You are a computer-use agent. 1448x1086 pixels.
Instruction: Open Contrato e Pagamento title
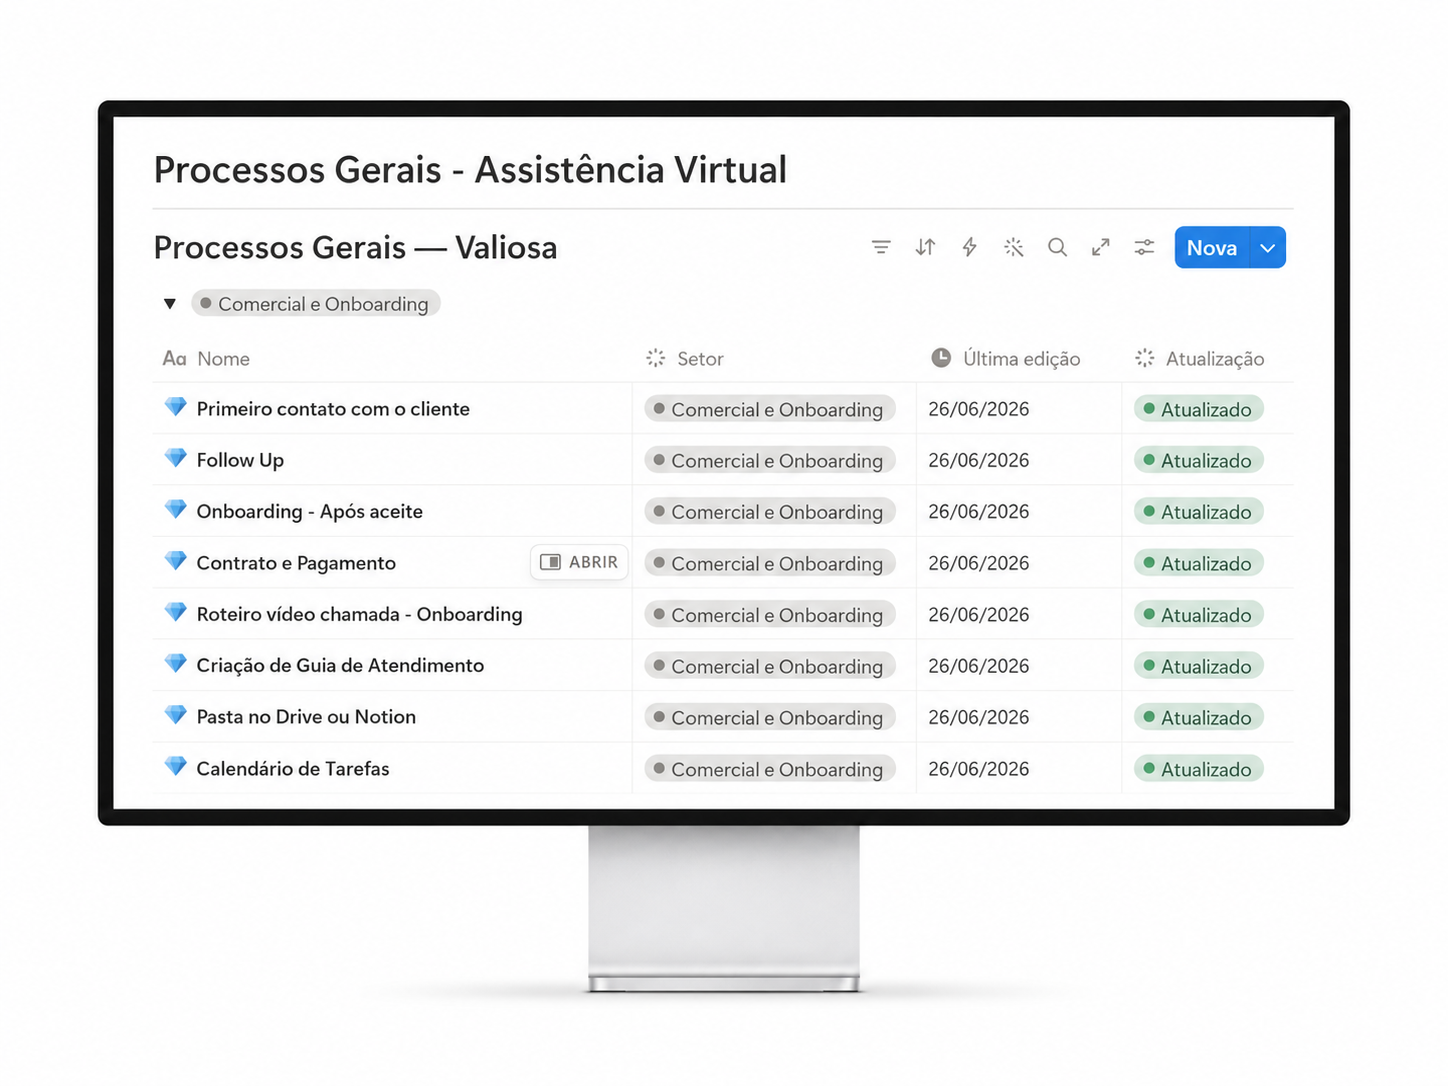pos(296,563)
